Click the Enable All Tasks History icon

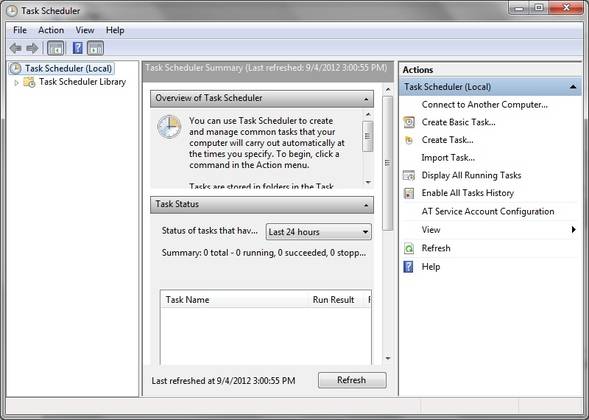point(409,193)
